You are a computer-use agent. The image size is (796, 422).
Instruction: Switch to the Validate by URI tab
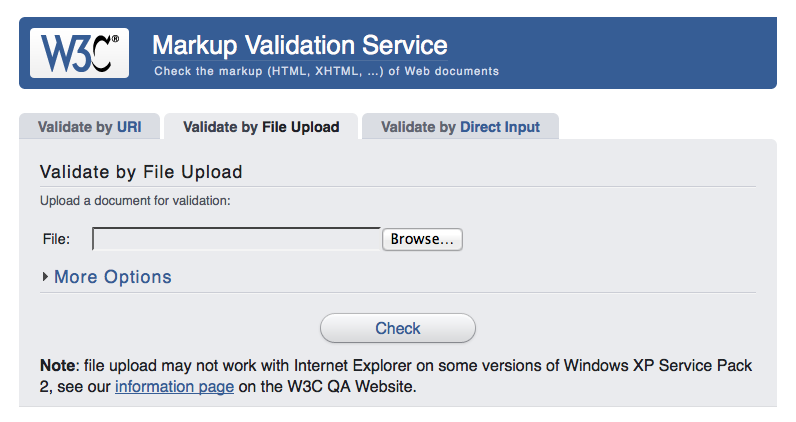(89, 127)
